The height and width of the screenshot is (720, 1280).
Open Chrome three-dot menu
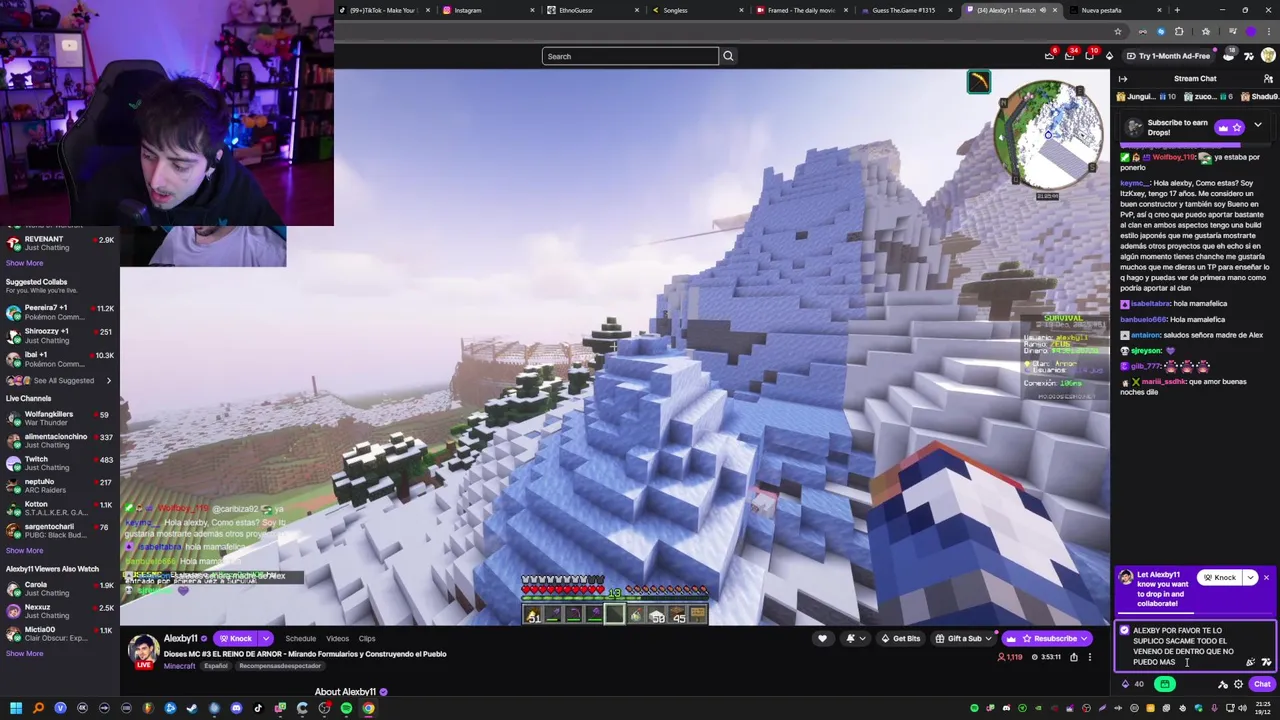1269,31
